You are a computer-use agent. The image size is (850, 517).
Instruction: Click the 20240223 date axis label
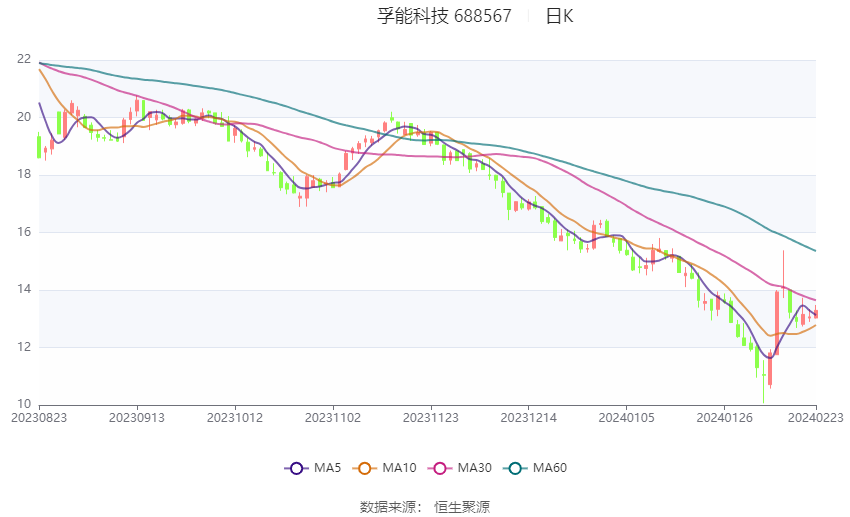tap(815, 418)
